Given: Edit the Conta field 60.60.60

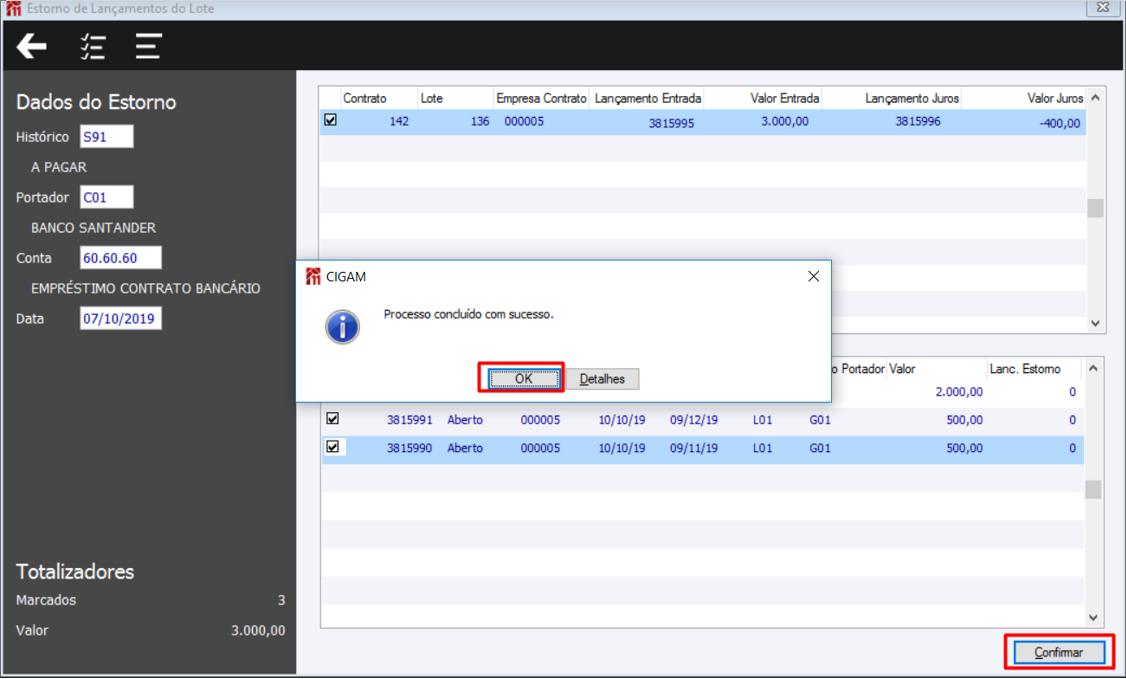Looking at the screenshot, I should pyautogui.click(x=121, y=258).
